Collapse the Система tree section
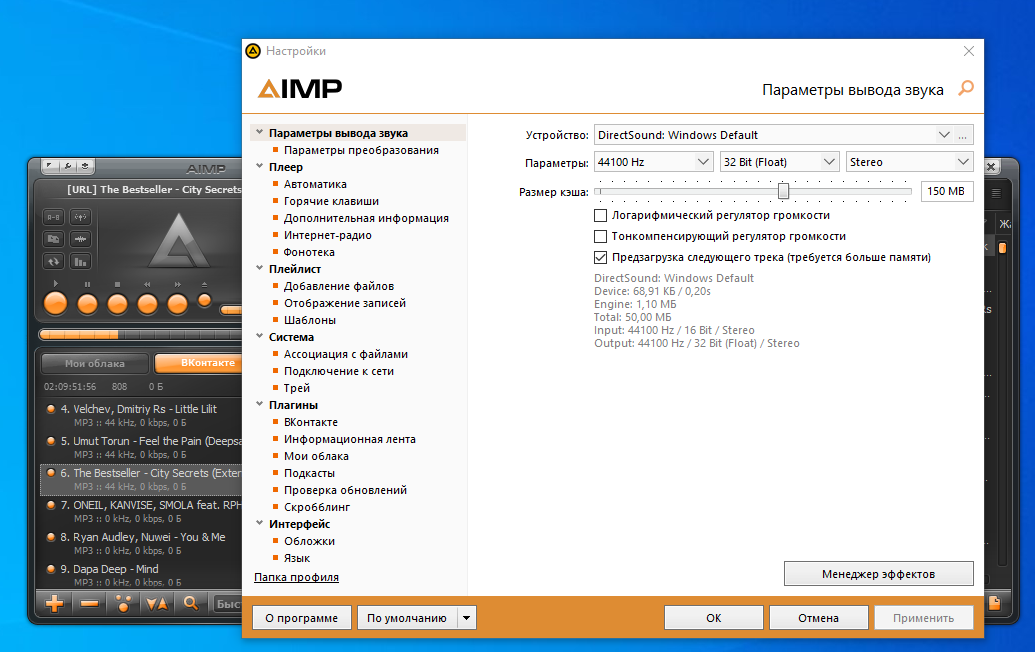The image size is (1035, 652). 259,336
